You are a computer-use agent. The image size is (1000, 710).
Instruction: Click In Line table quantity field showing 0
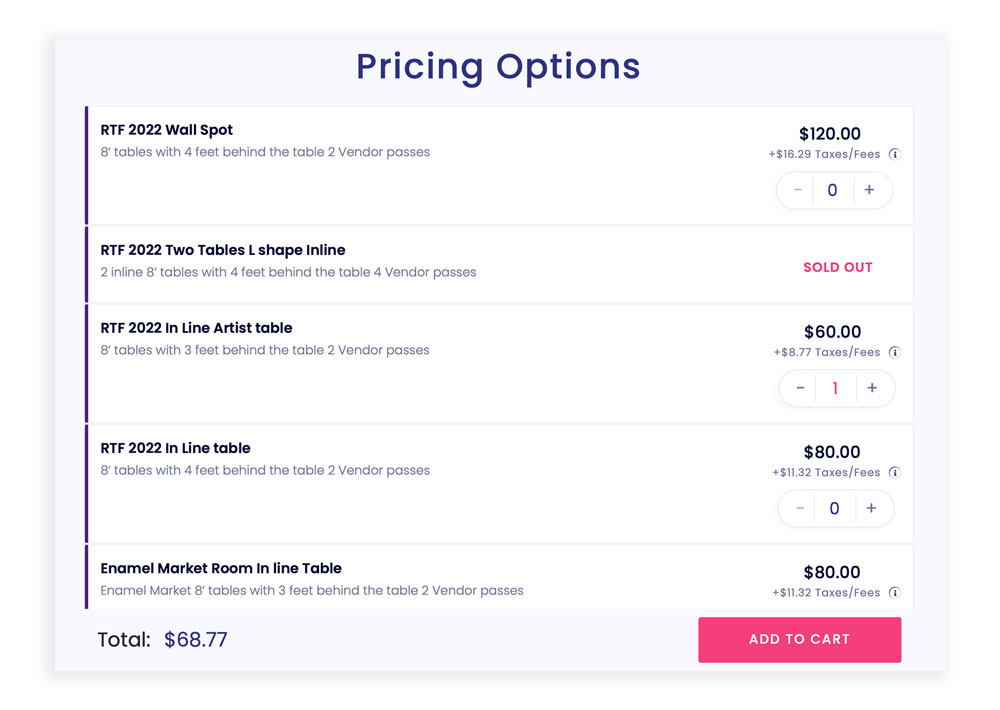click(x=834, y=508)
